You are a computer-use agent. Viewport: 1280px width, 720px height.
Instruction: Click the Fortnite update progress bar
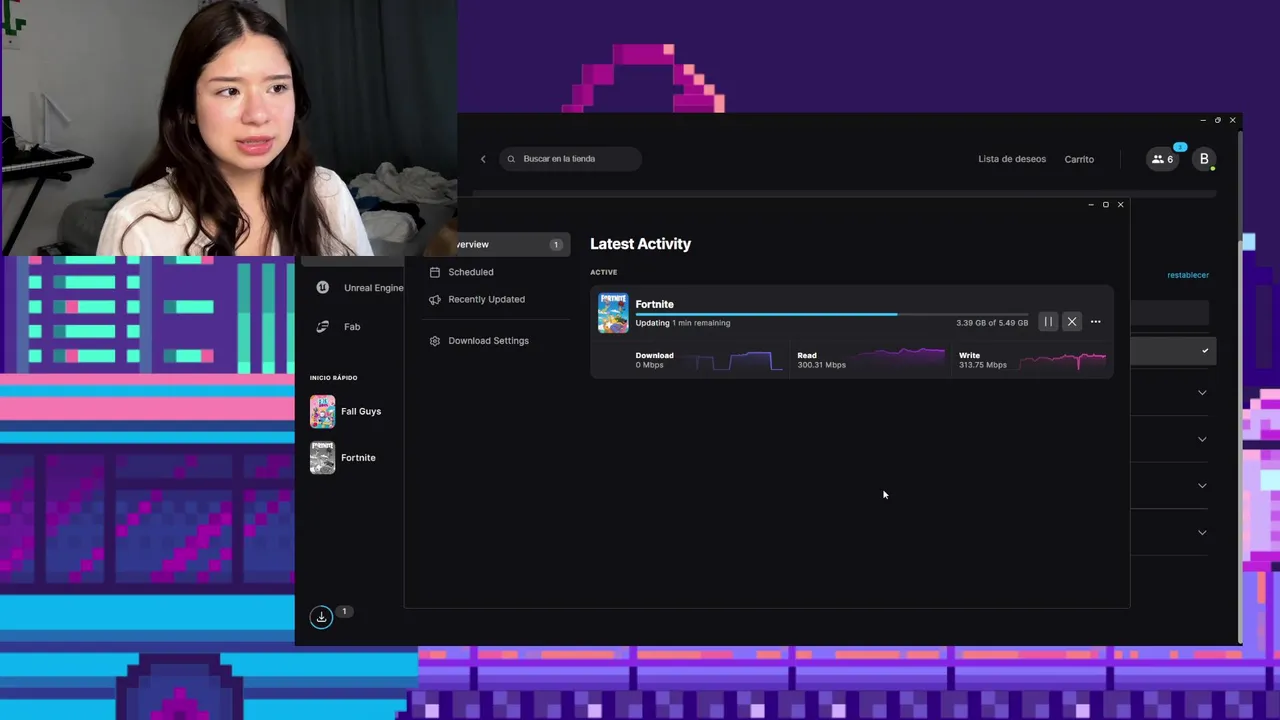pos(831,314)
